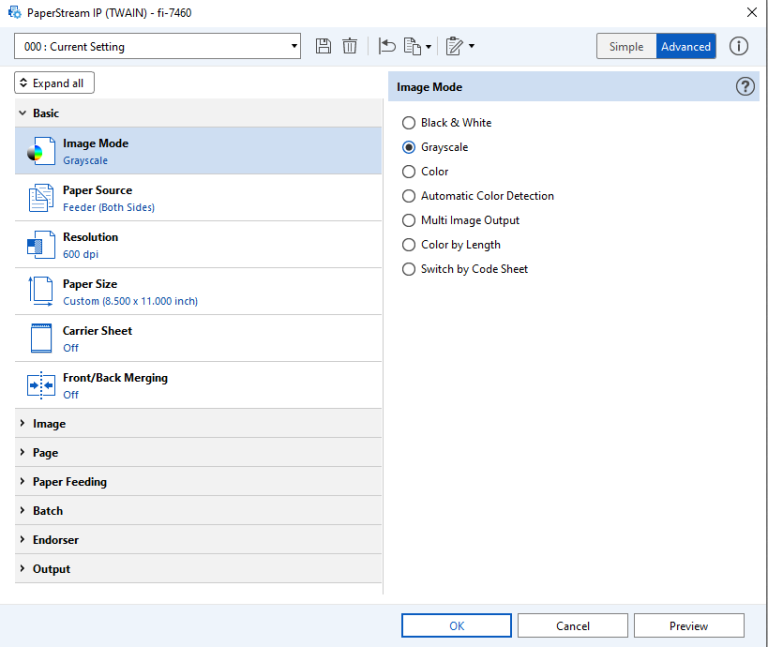Click the restore defaults arrow icon
The width and height of the screenshot is (768, 647).
[387, 46]
